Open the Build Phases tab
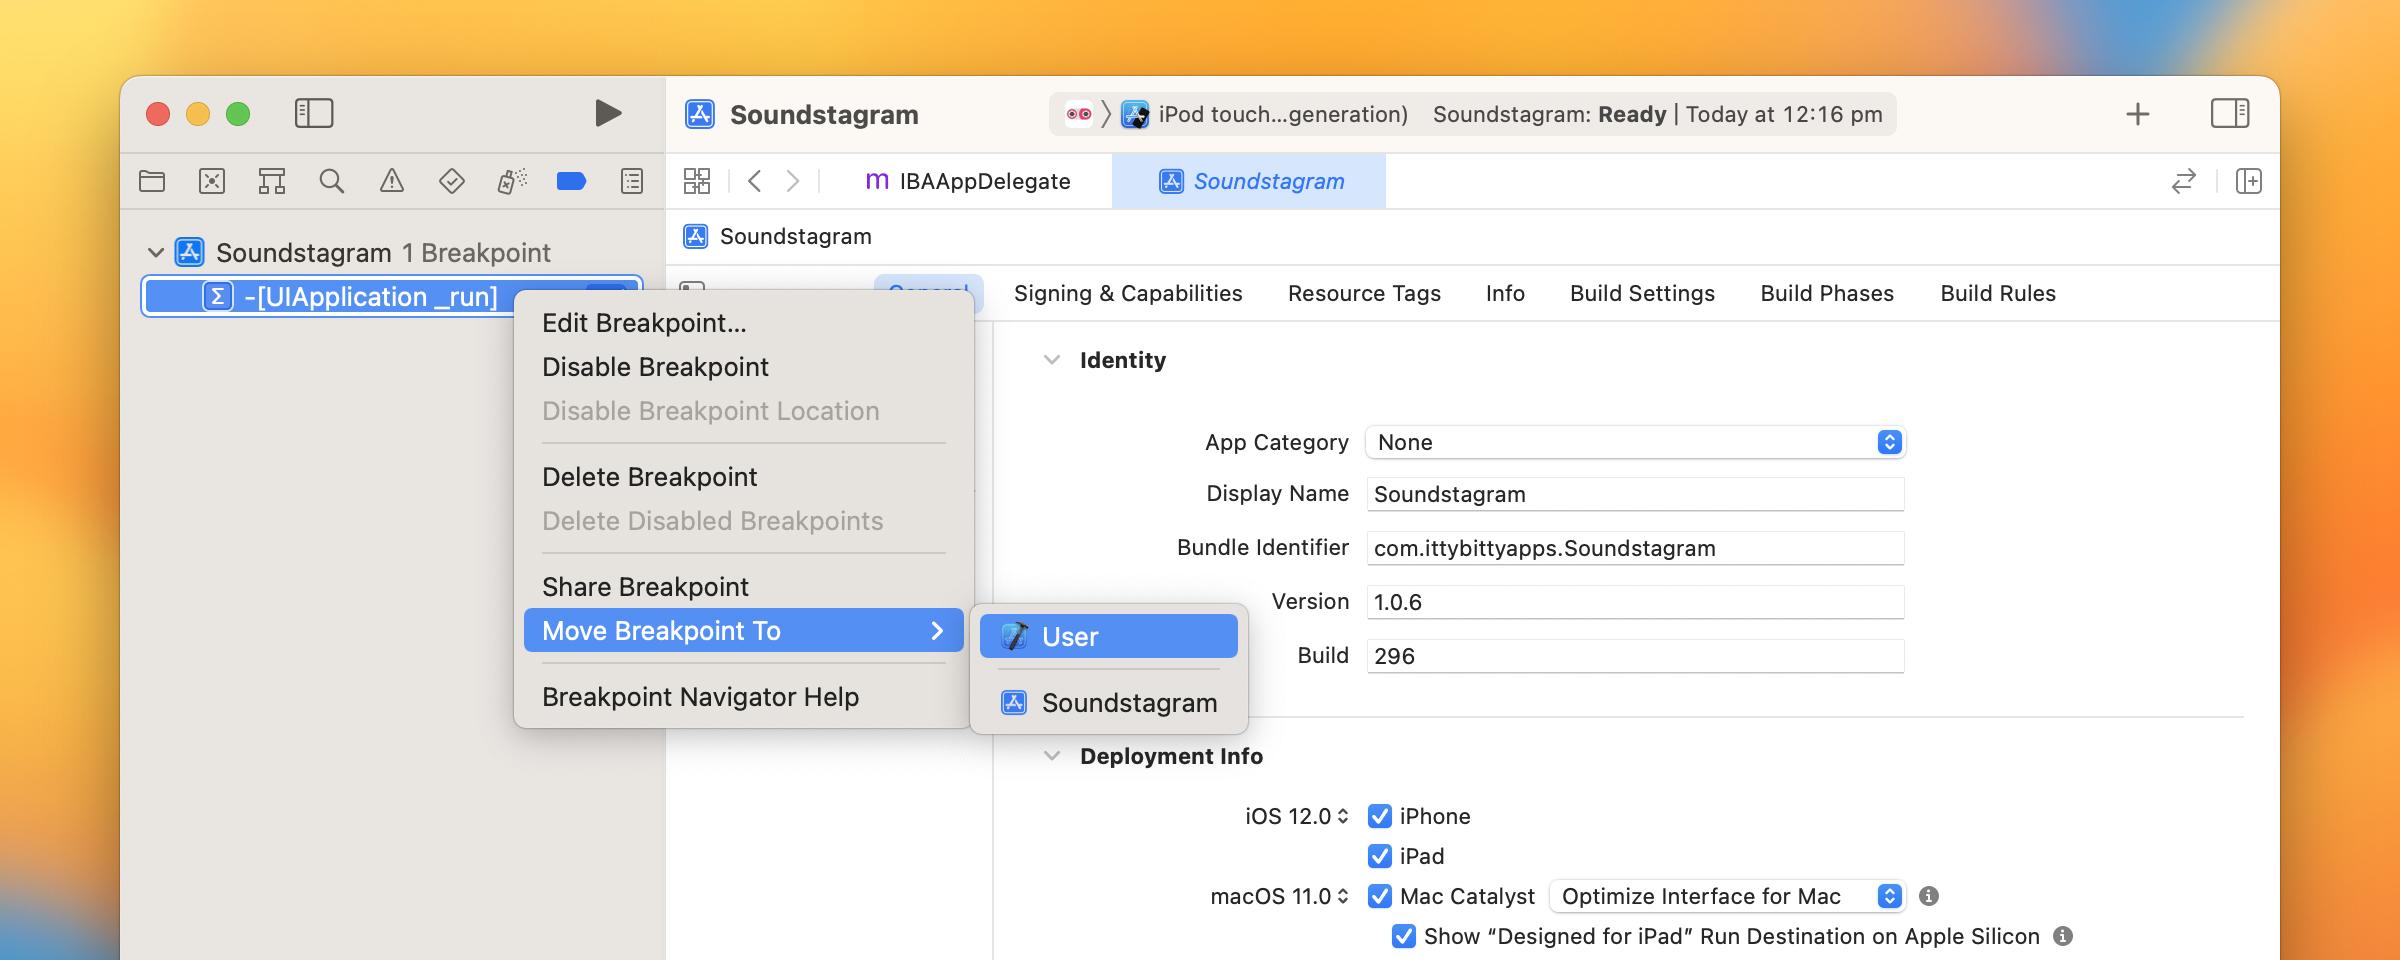Screen dimensions: 2400x960 point(1827,293)
